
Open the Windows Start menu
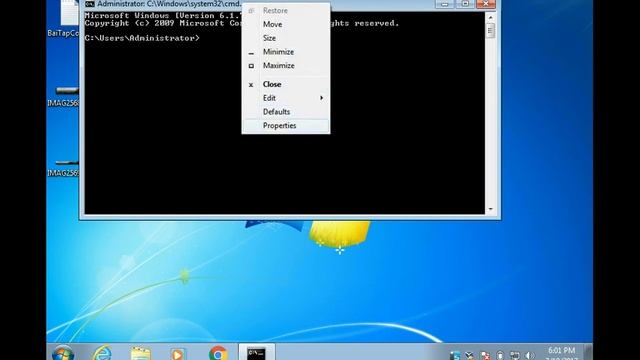[x=63, y=353]
